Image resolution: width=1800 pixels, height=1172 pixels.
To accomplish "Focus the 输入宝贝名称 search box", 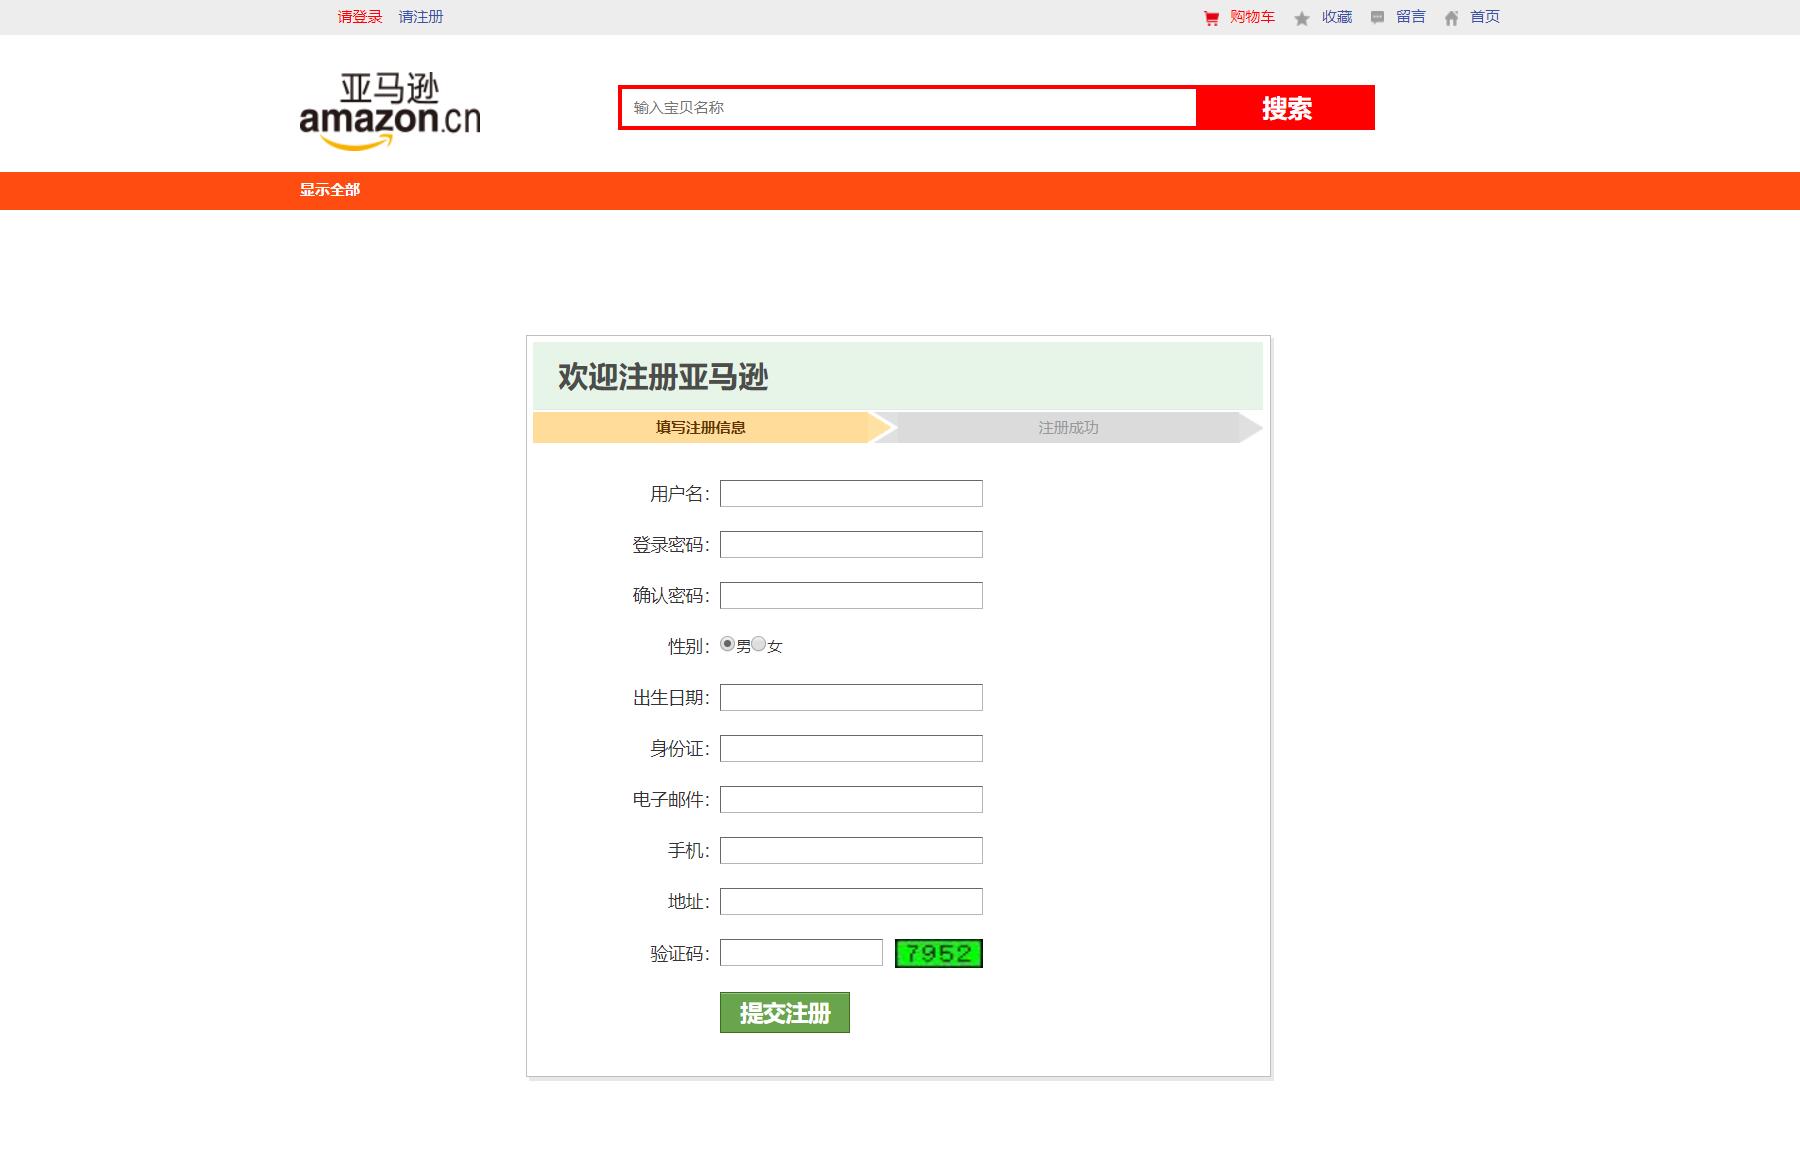I will coord(908,108).
